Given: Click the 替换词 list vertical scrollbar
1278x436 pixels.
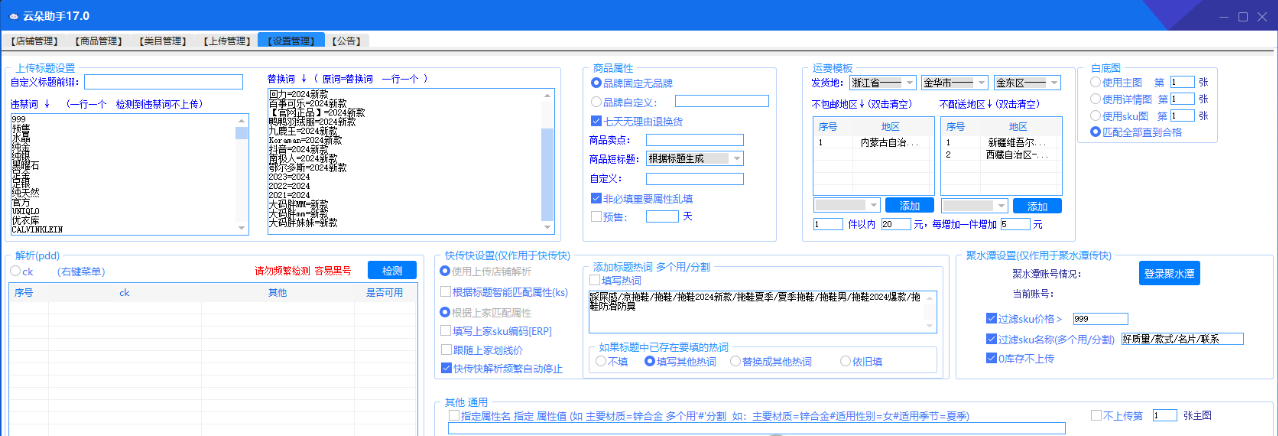Looking at the screenshot, I should 546,160.
